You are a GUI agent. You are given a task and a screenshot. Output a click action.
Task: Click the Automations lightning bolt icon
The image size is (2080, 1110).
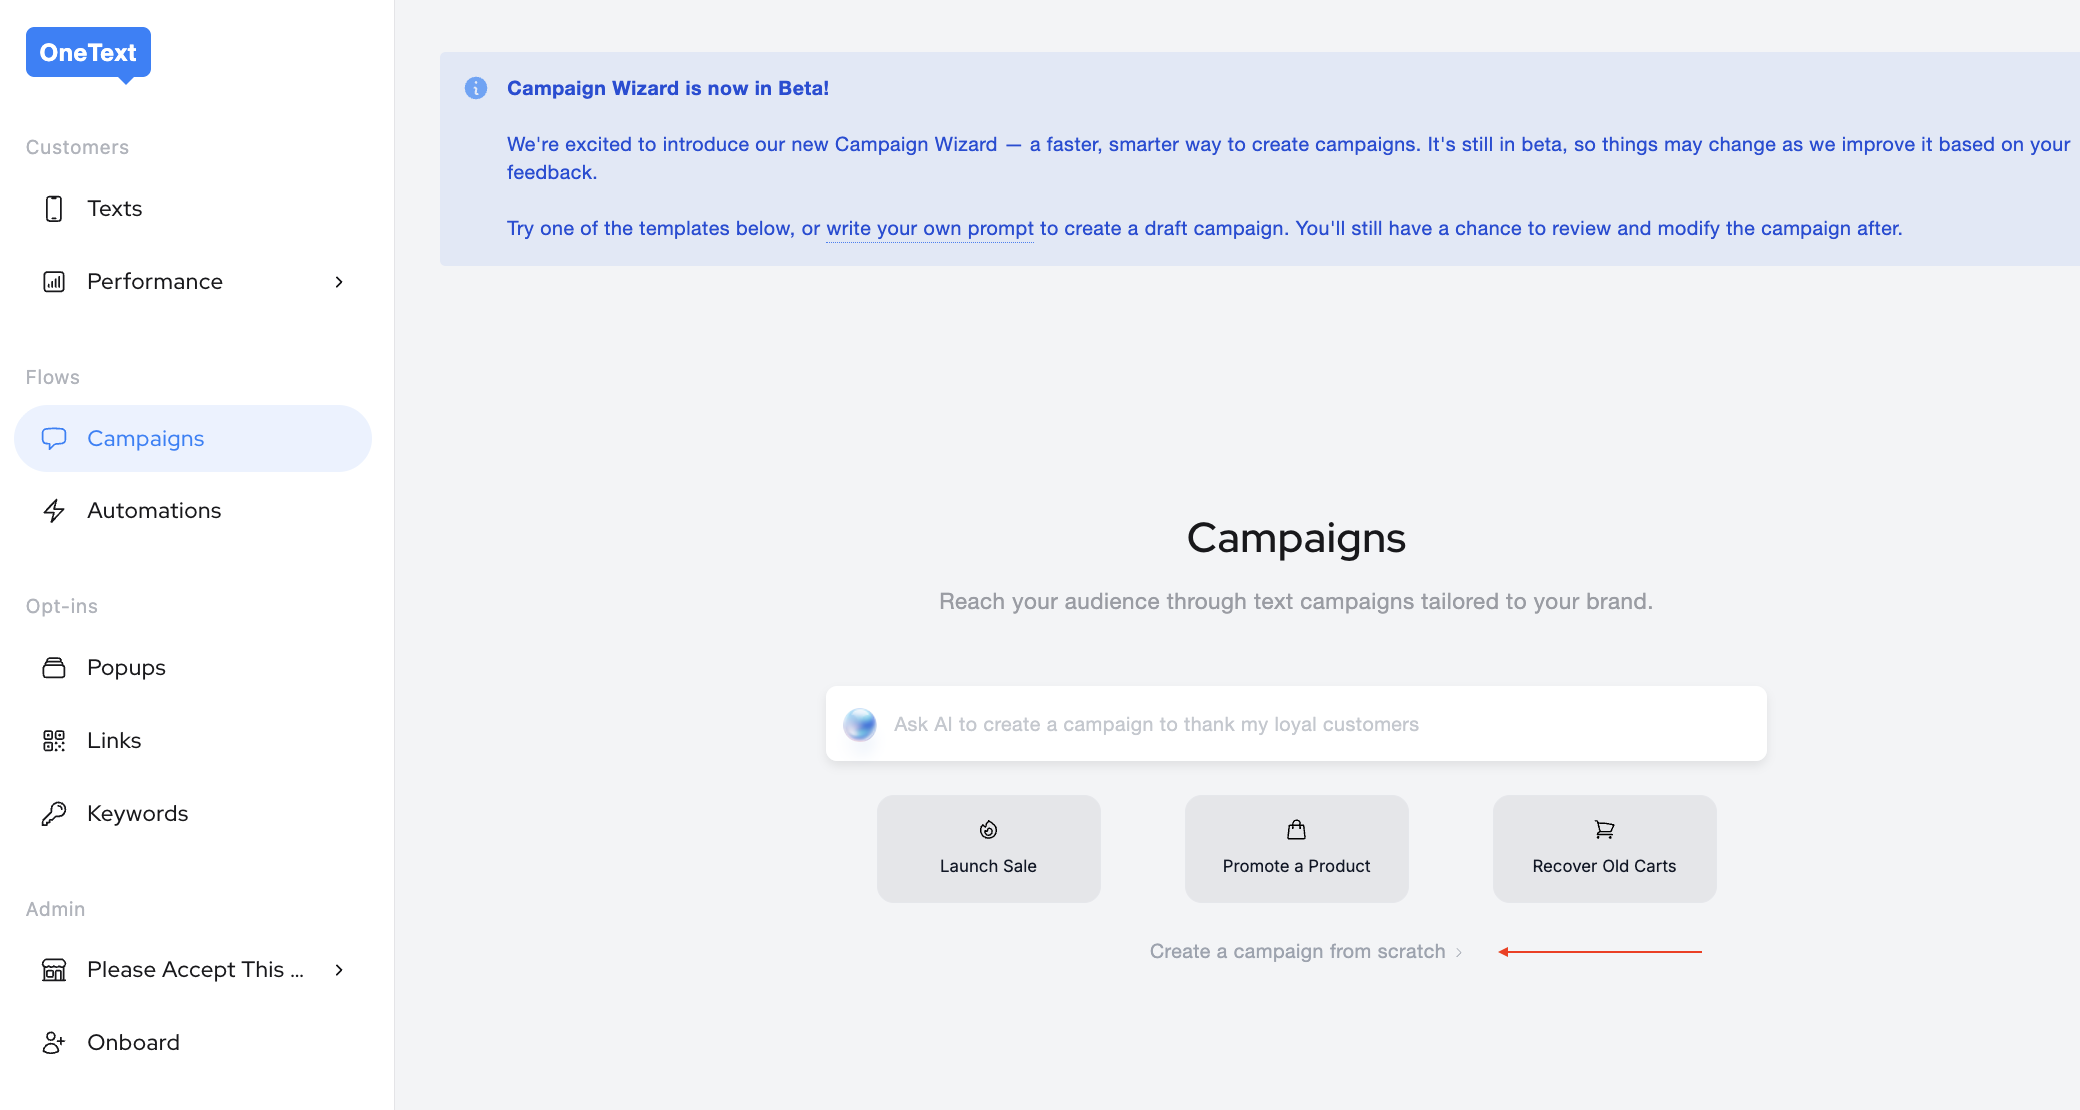click(x=54, y=511)
